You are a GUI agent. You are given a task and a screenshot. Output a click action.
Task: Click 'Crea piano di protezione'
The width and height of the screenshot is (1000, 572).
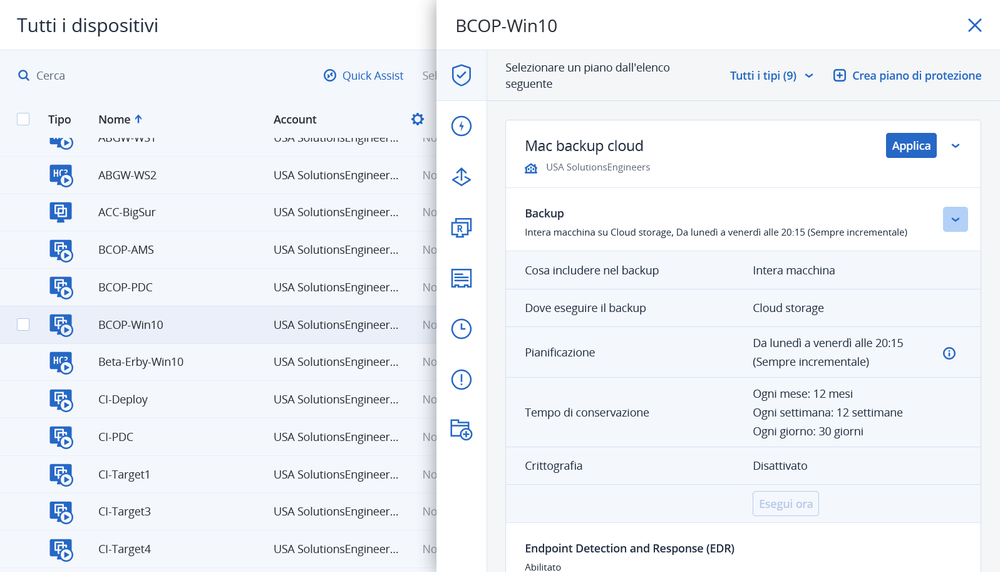pos(907,76)
